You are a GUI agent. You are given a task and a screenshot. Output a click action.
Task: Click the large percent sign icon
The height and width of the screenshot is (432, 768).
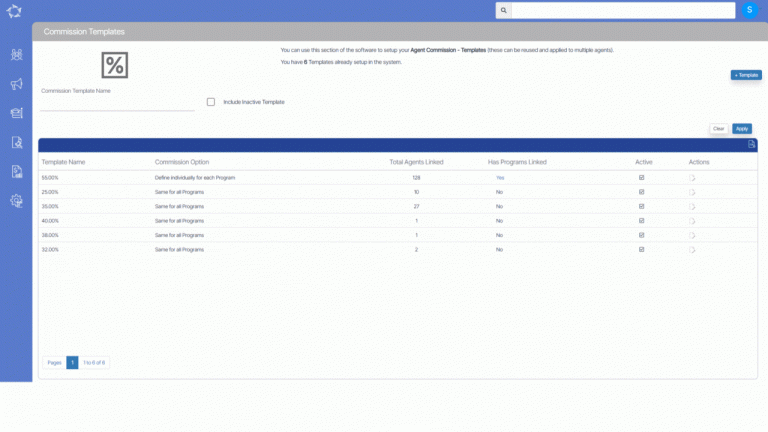click(115, 65)
